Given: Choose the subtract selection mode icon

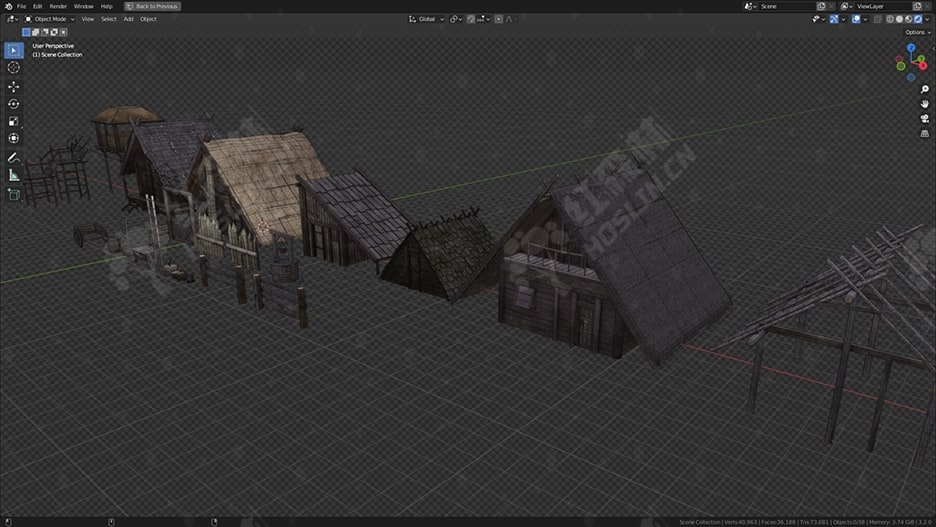Looking at the screenshot, I should (x=45, y=32).
